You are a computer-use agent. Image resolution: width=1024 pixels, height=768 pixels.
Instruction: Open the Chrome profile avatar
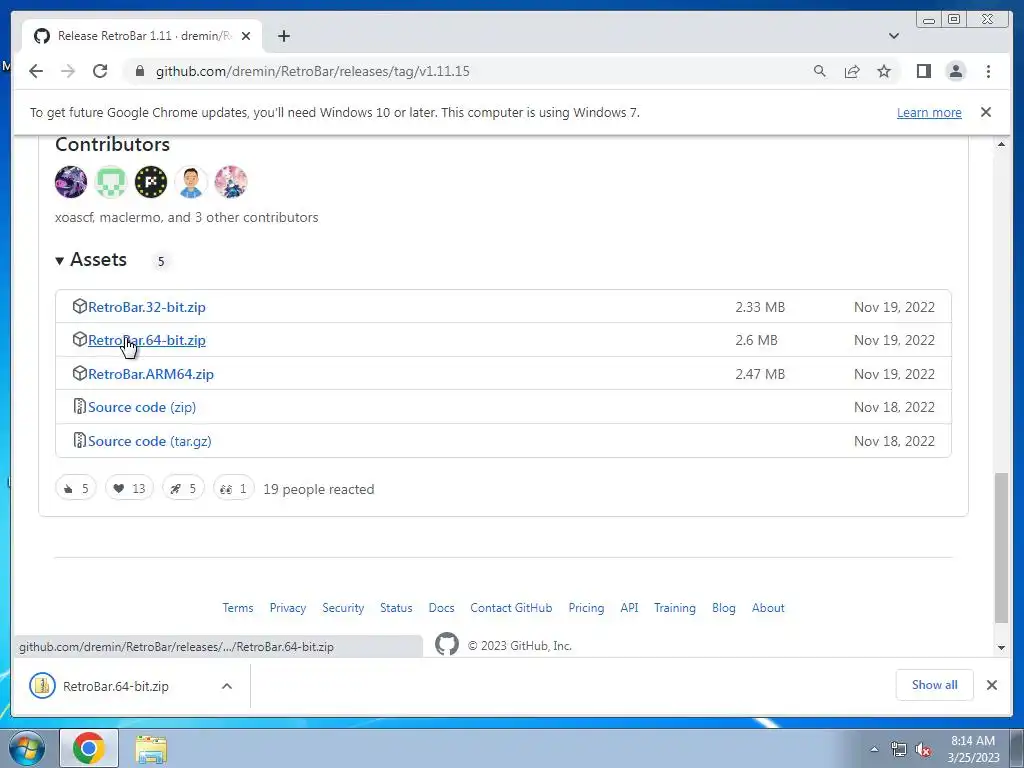[955, 71]
